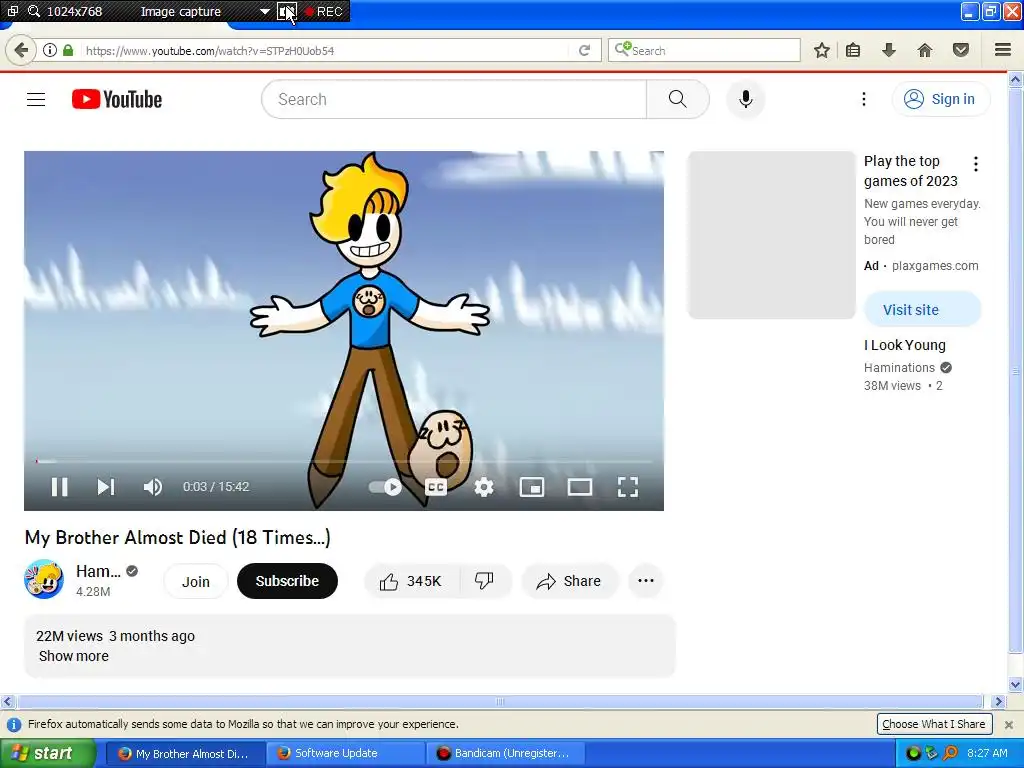The height and width of the screenshot is (768, 1024).
Task: Start Bandicam REC recording
Action: tap(324, 12)
